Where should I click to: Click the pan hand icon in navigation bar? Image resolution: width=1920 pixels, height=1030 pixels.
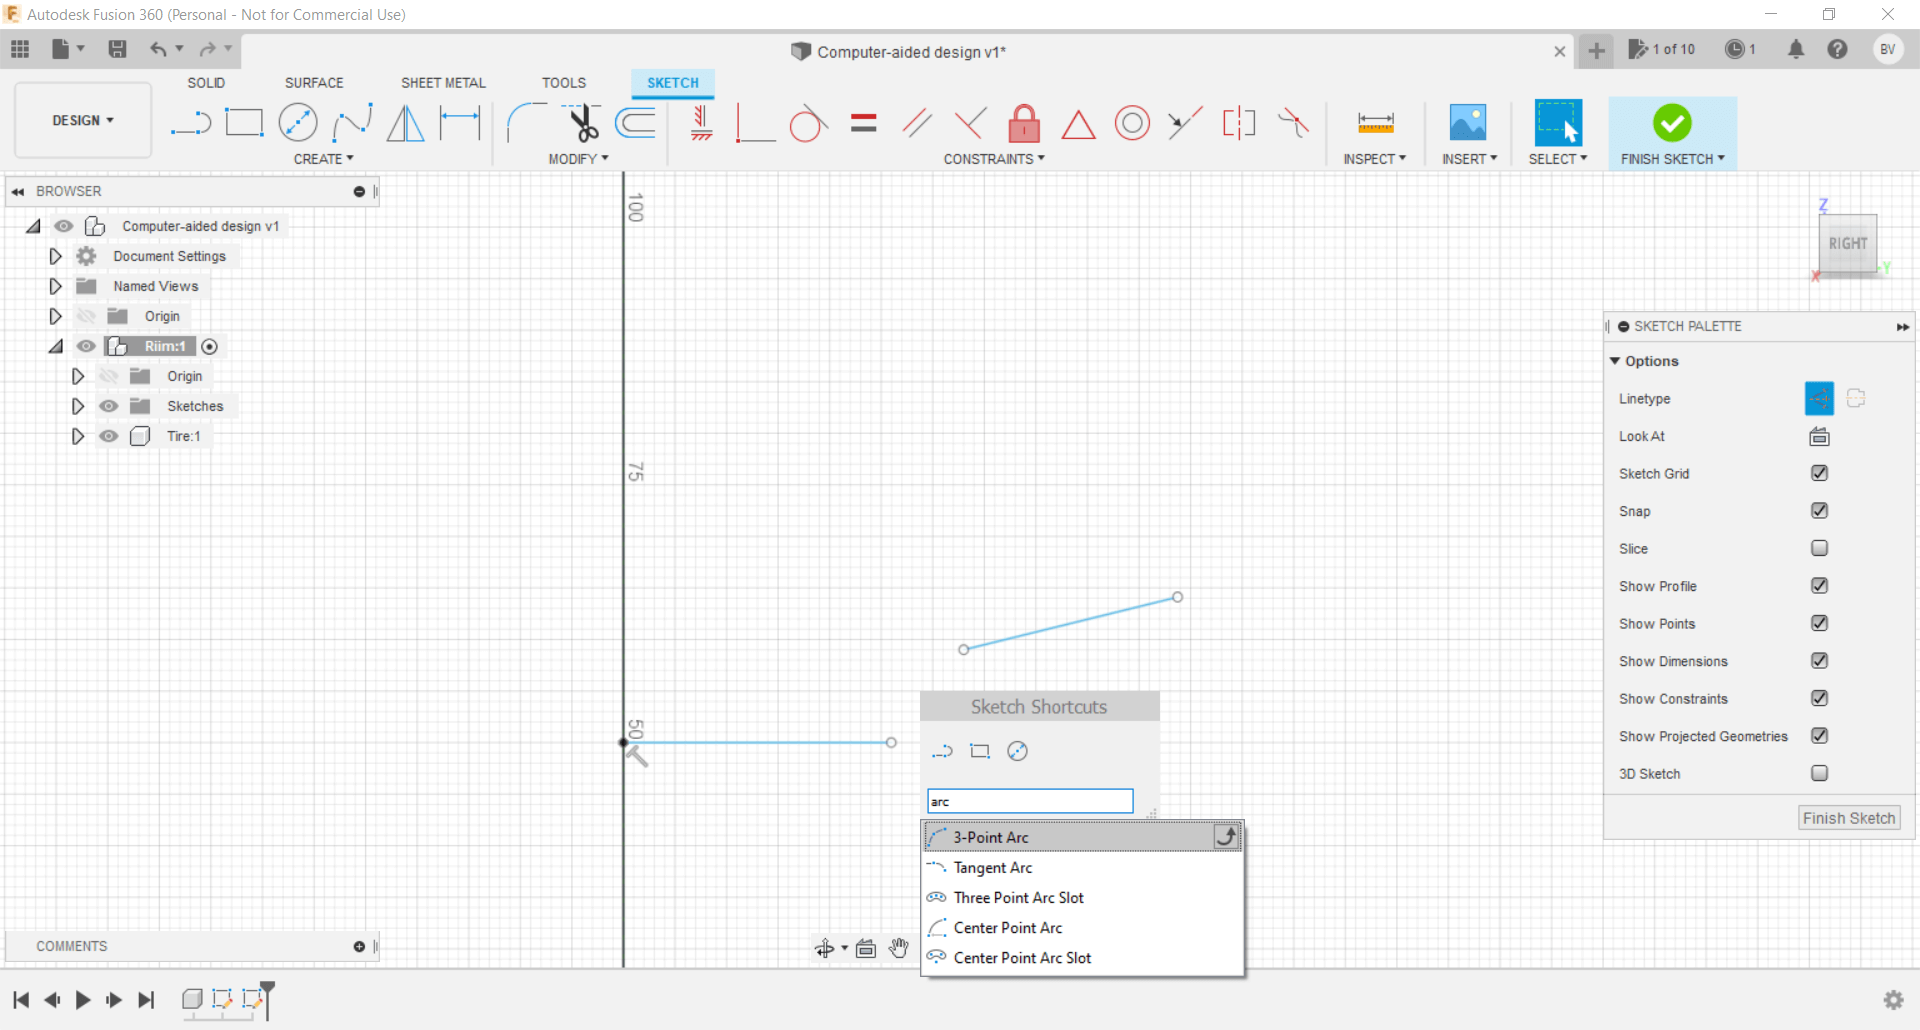(899, 948)
